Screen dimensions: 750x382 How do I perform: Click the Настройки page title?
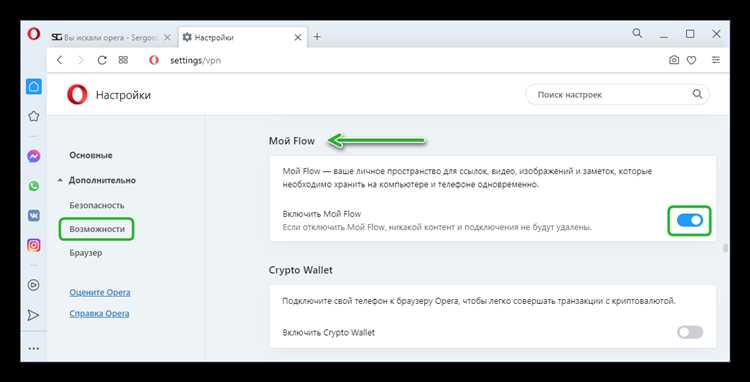click(x=123, y=95)
